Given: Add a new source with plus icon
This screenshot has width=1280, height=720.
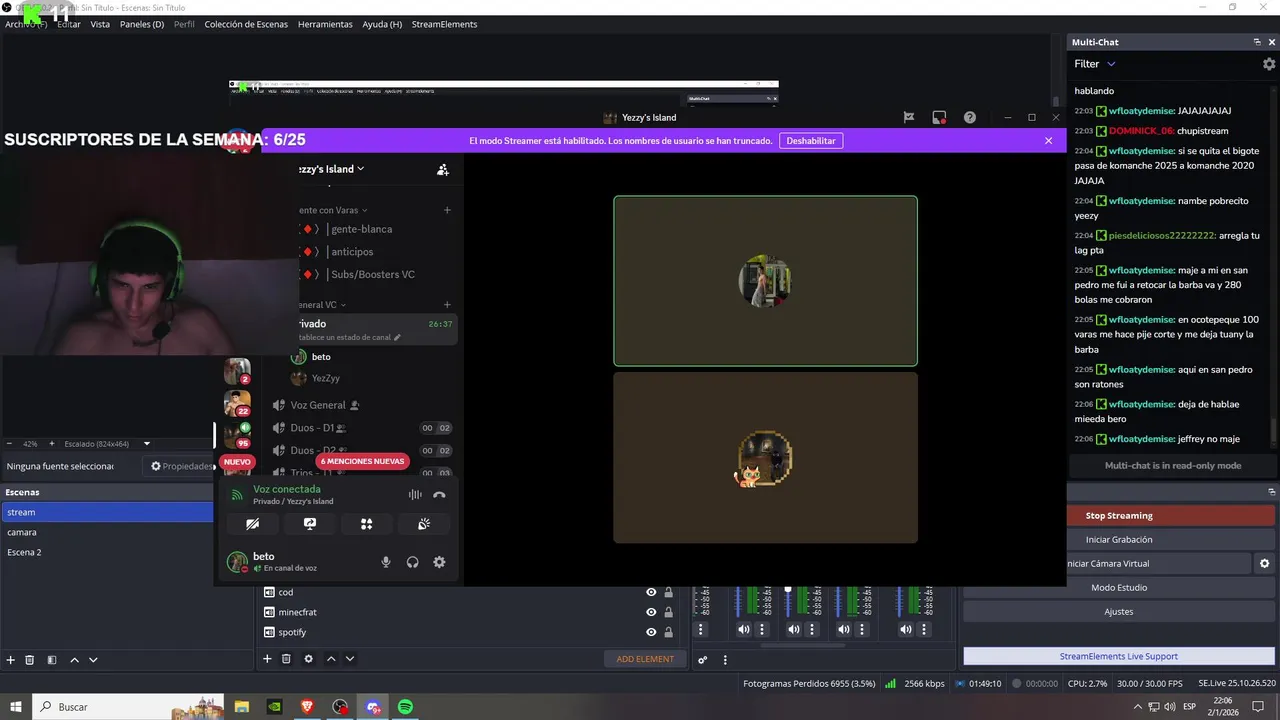Looking at the screenshot, I should click(x=267, y=658).
